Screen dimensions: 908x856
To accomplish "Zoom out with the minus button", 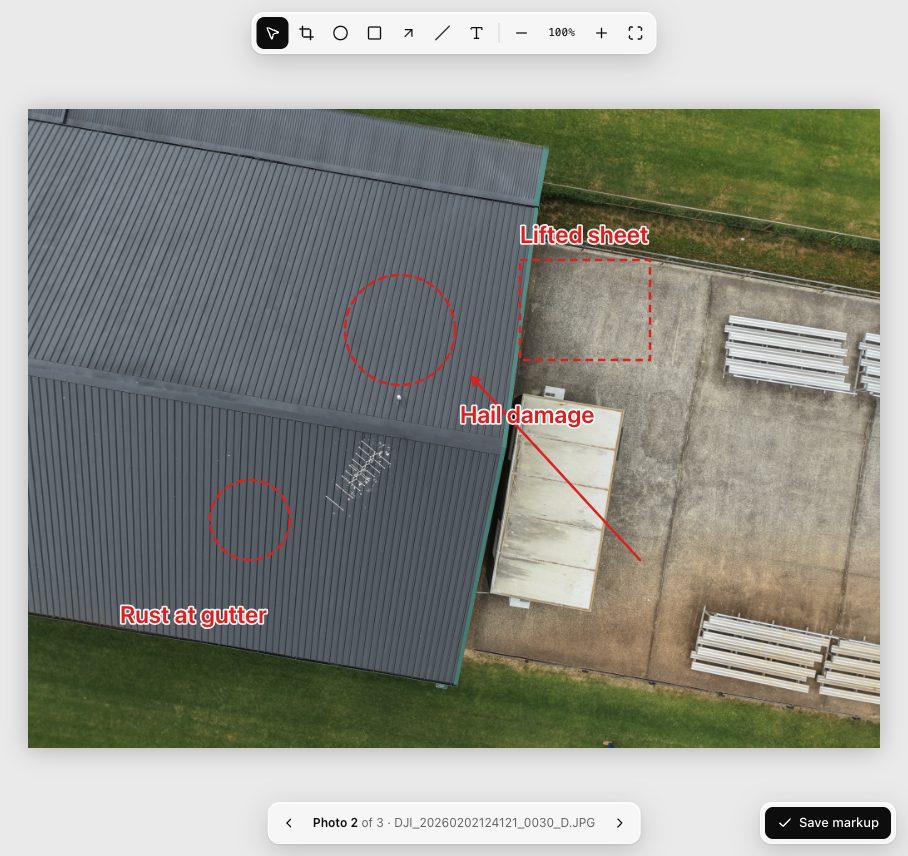I will pyautogui.click(x=521, y=33).
